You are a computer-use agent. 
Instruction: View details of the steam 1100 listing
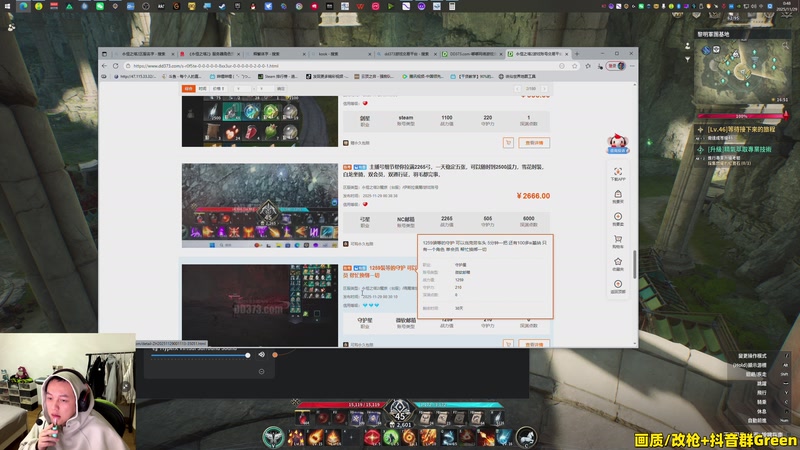click(534, 143)
